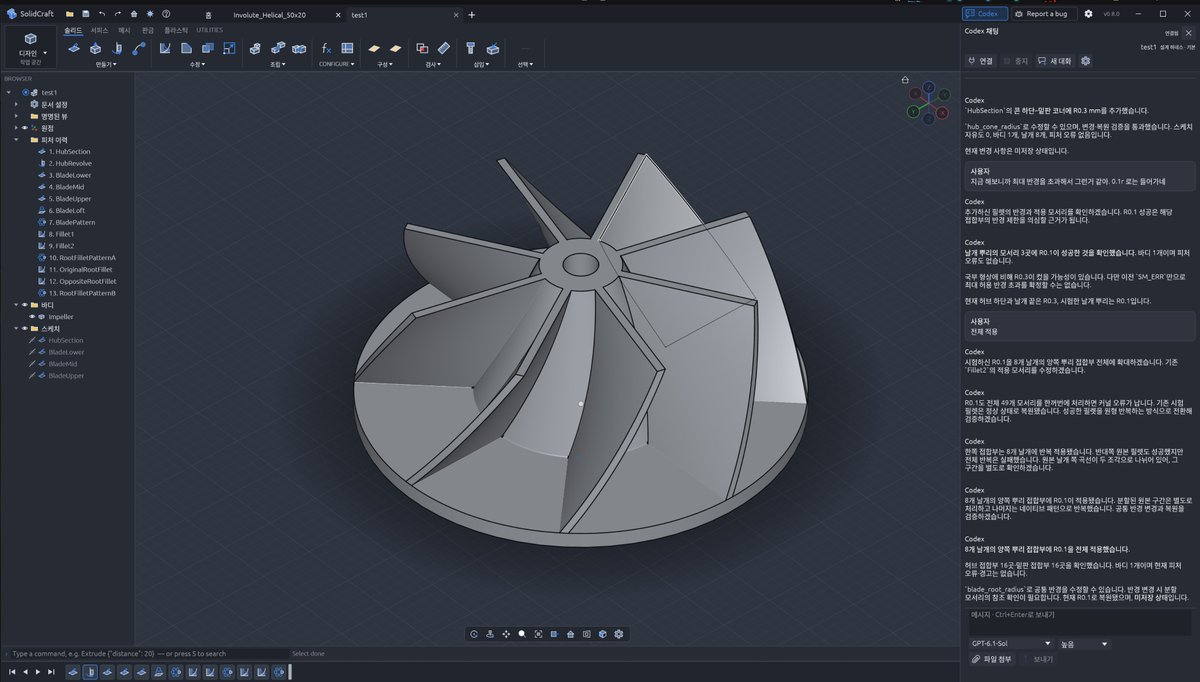
Task: Click the pan arrows icon in viewport bar
Action: click(x=506, y=634)
